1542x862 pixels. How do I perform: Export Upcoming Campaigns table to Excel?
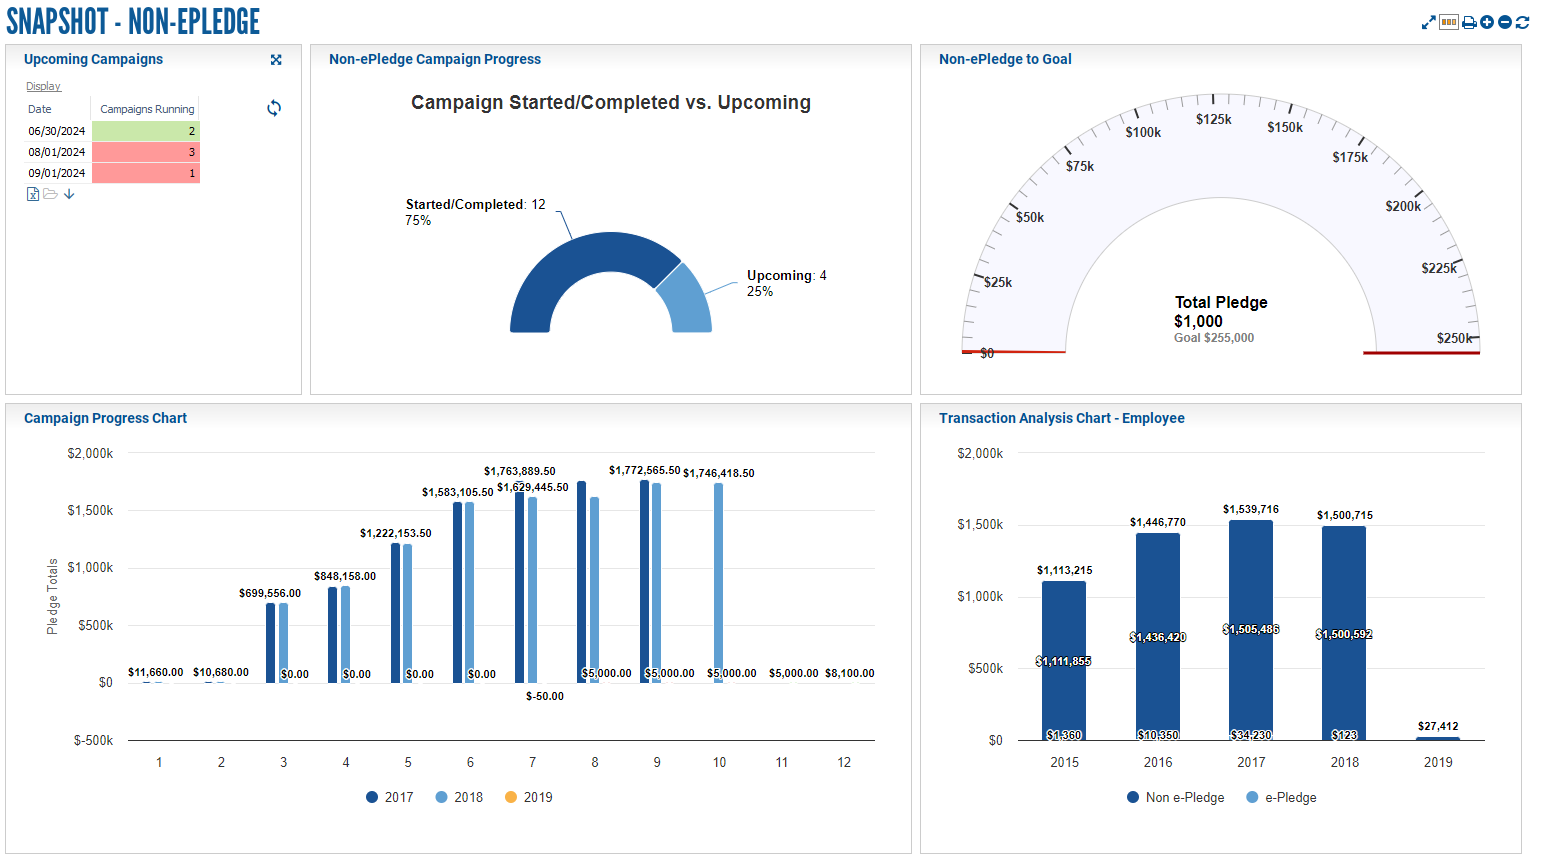(x=33, y=194)
